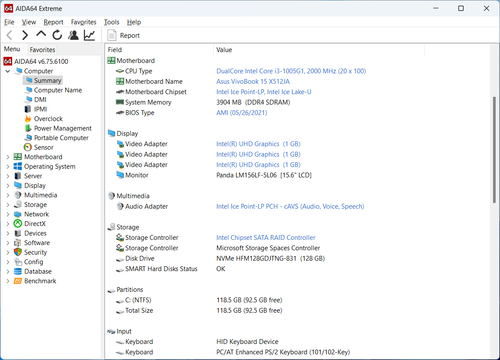
Task: Click the Benchmark icon in the tree
Action: point(18,281)
